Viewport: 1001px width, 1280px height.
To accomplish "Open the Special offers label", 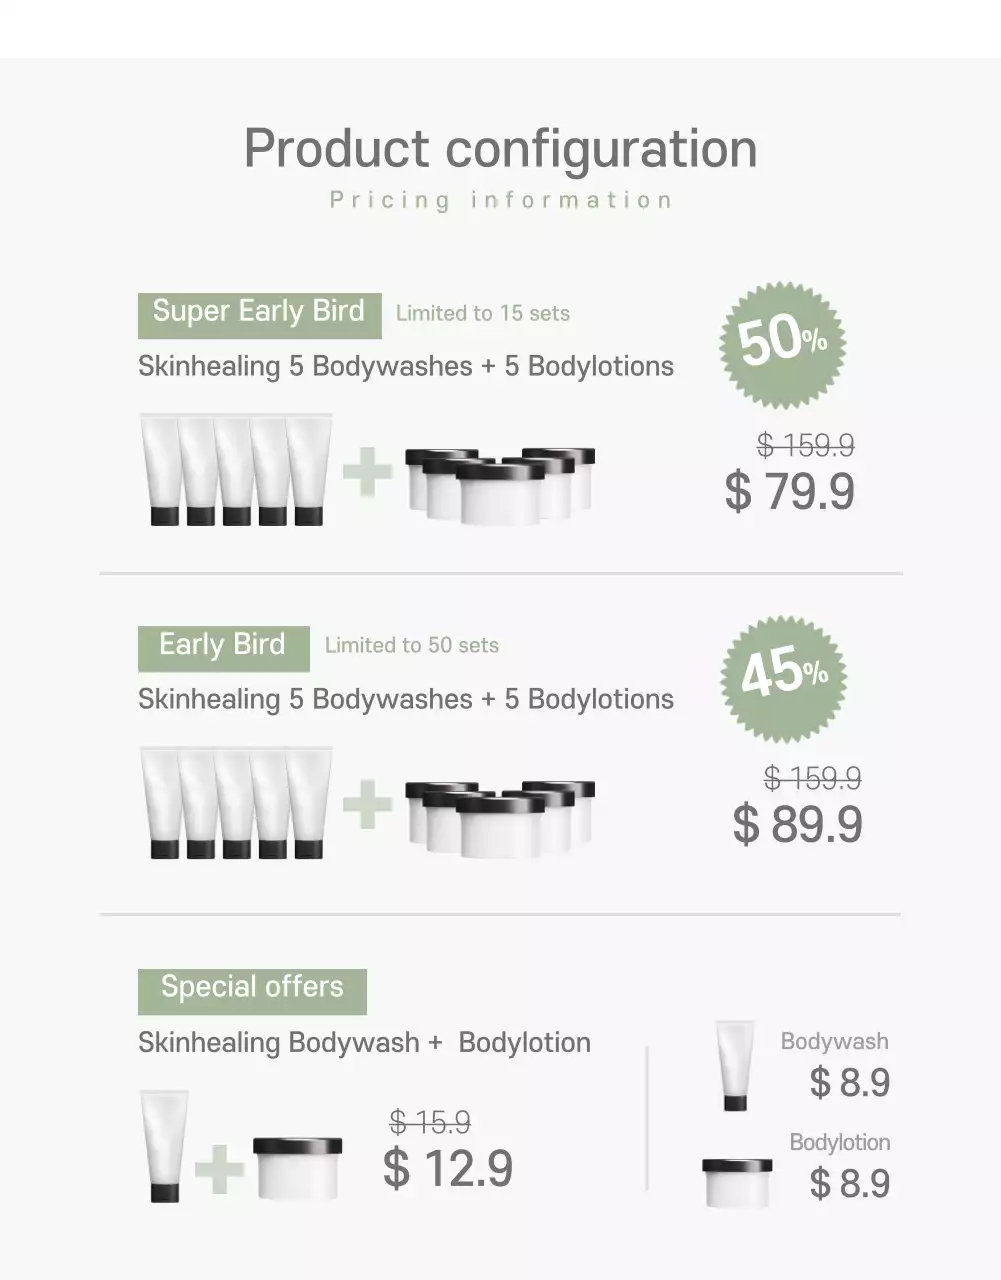I will (252, 990).
